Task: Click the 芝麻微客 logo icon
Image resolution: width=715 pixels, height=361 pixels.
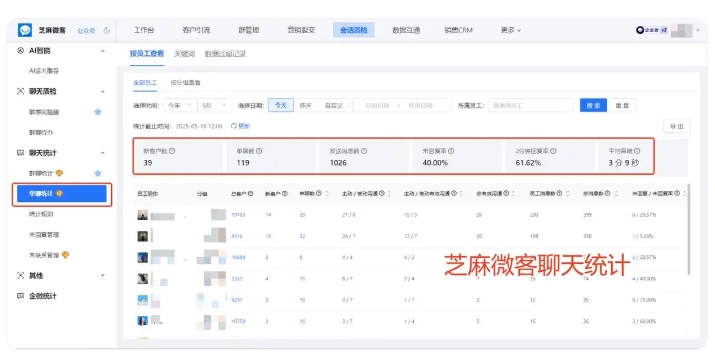Action: pos(25,30)
